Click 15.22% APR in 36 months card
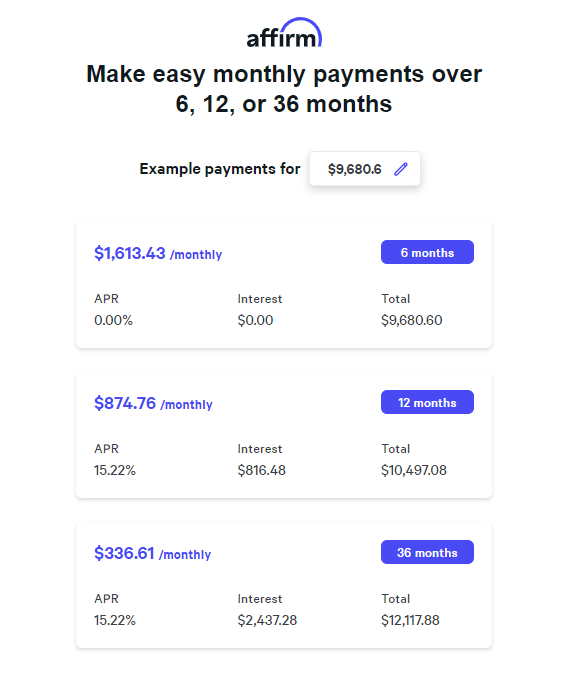 point(115,620)
